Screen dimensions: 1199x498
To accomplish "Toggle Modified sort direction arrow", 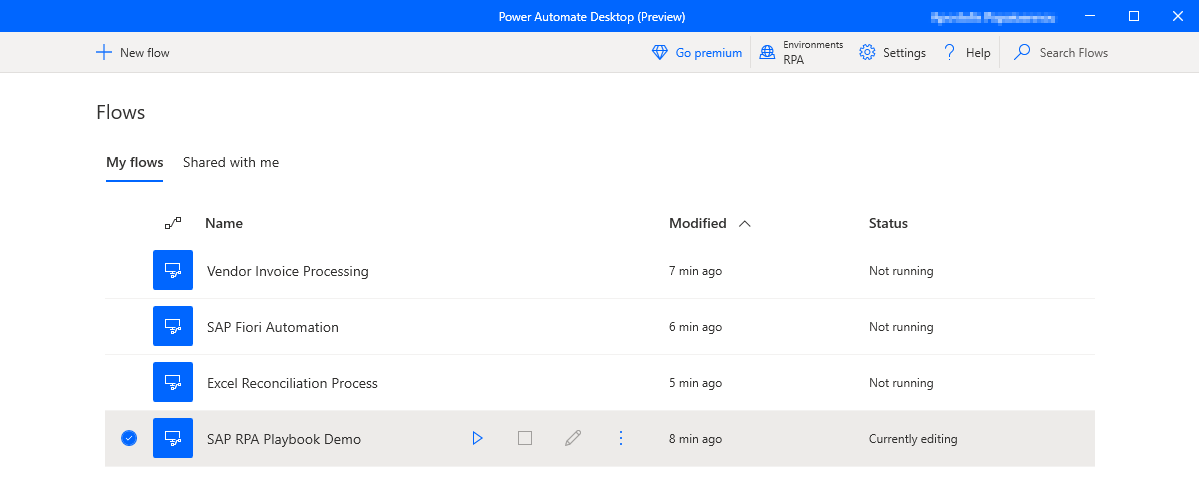I will pyautogui.click(x=745, y=223).
